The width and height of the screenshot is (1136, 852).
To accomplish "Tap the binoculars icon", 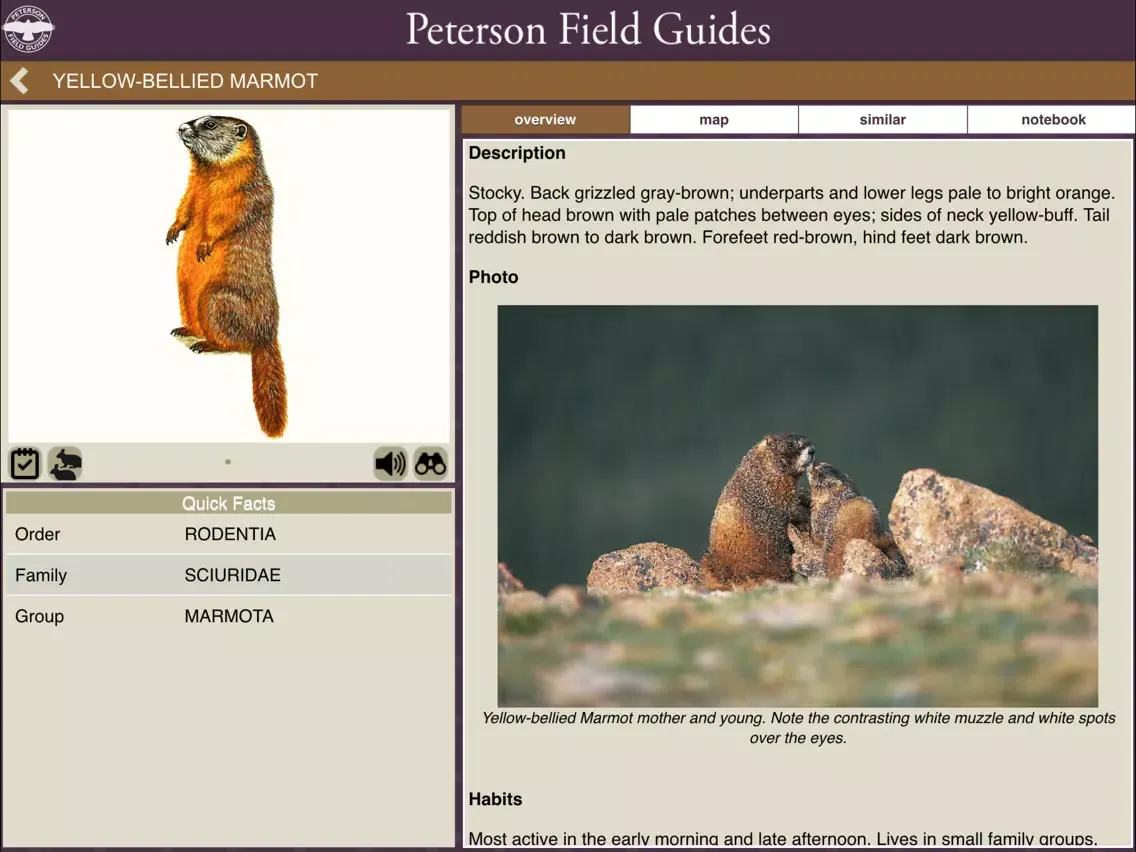I will pyautogui.click(x=430, y=463).
